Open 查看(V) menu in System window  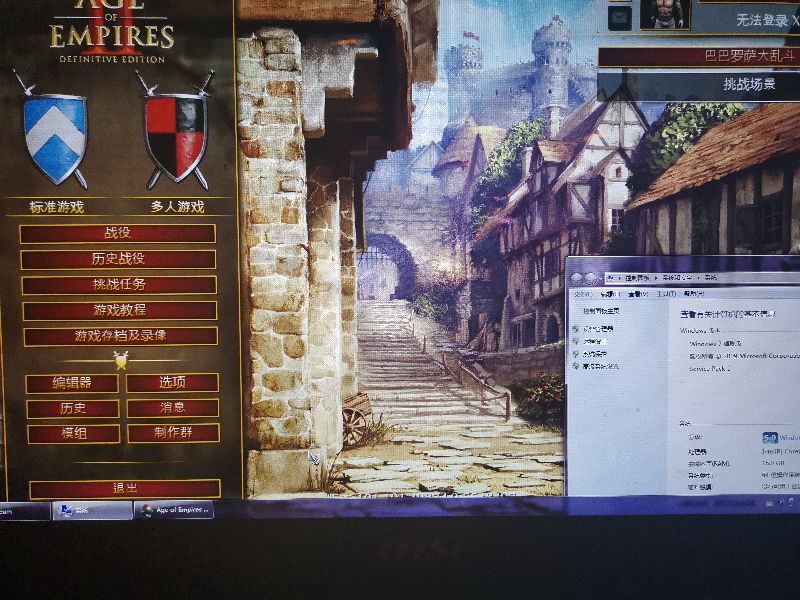click(x=638, y=294)
